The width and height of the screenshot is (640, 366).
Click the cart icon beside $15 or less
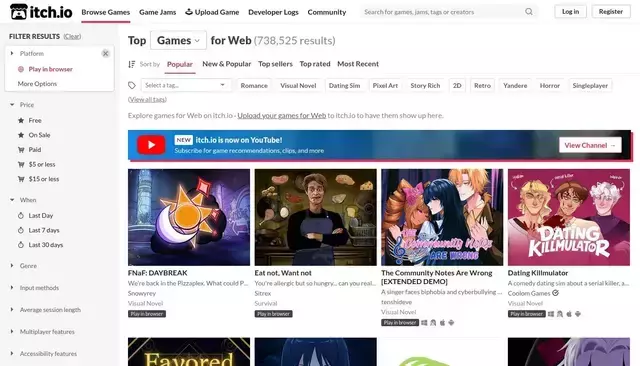coord(21,179)
